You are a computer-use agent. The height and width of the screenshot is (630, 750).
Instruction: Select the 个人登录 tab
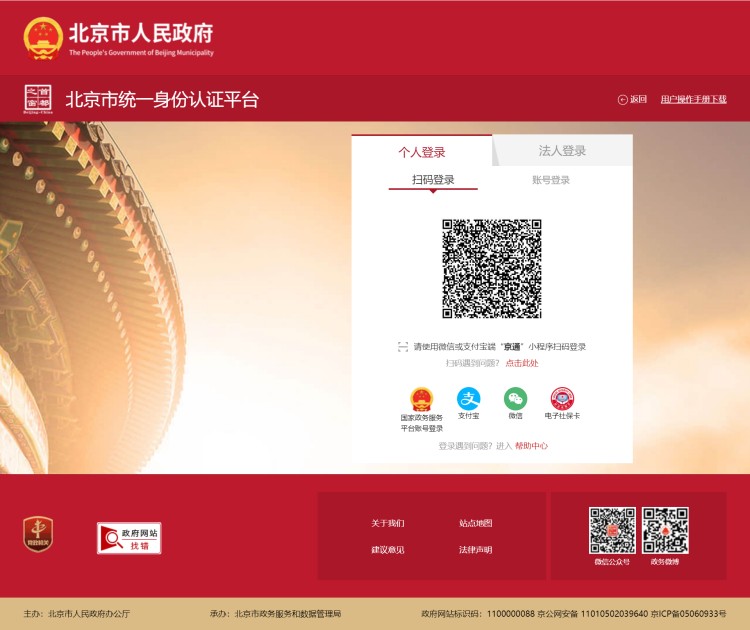click(x=422, y=152)
